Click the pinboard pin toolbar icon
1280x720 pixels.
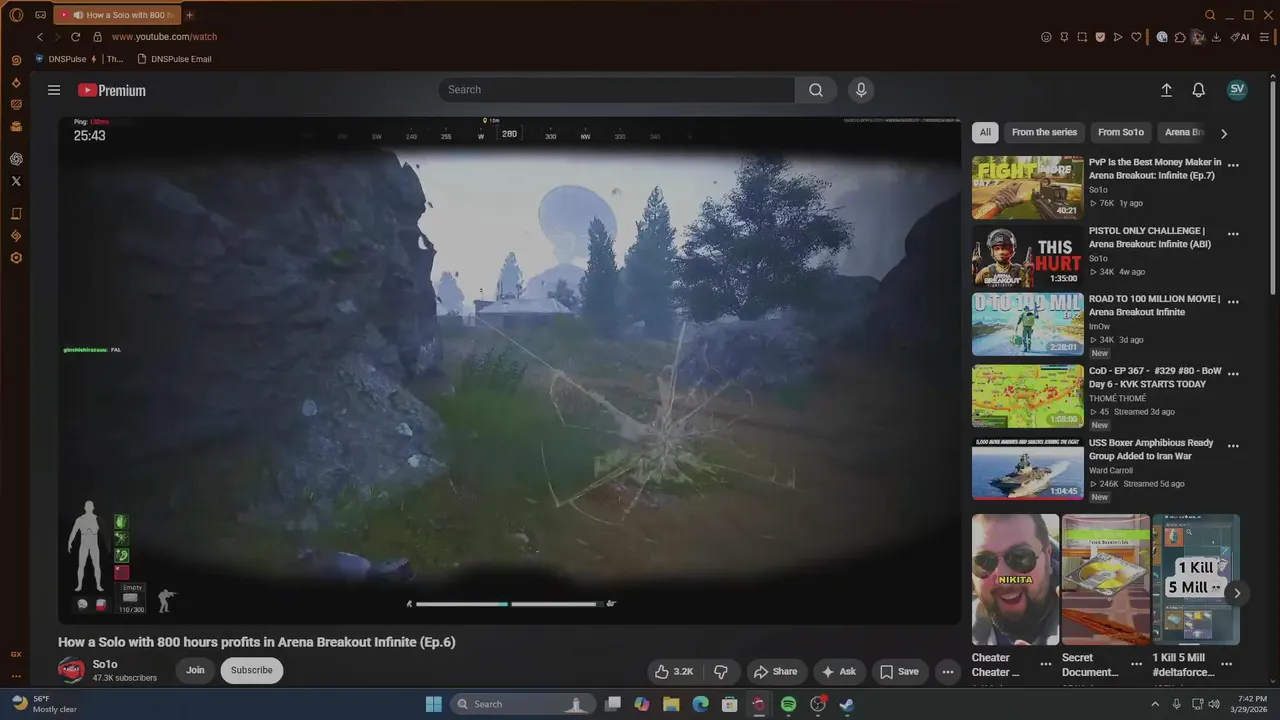pos(1064,37)
